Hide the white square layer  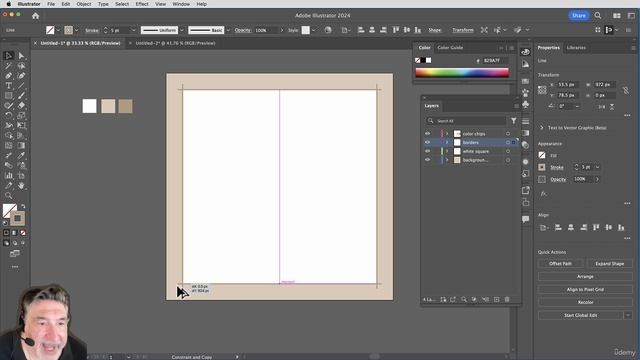[427, 151]
